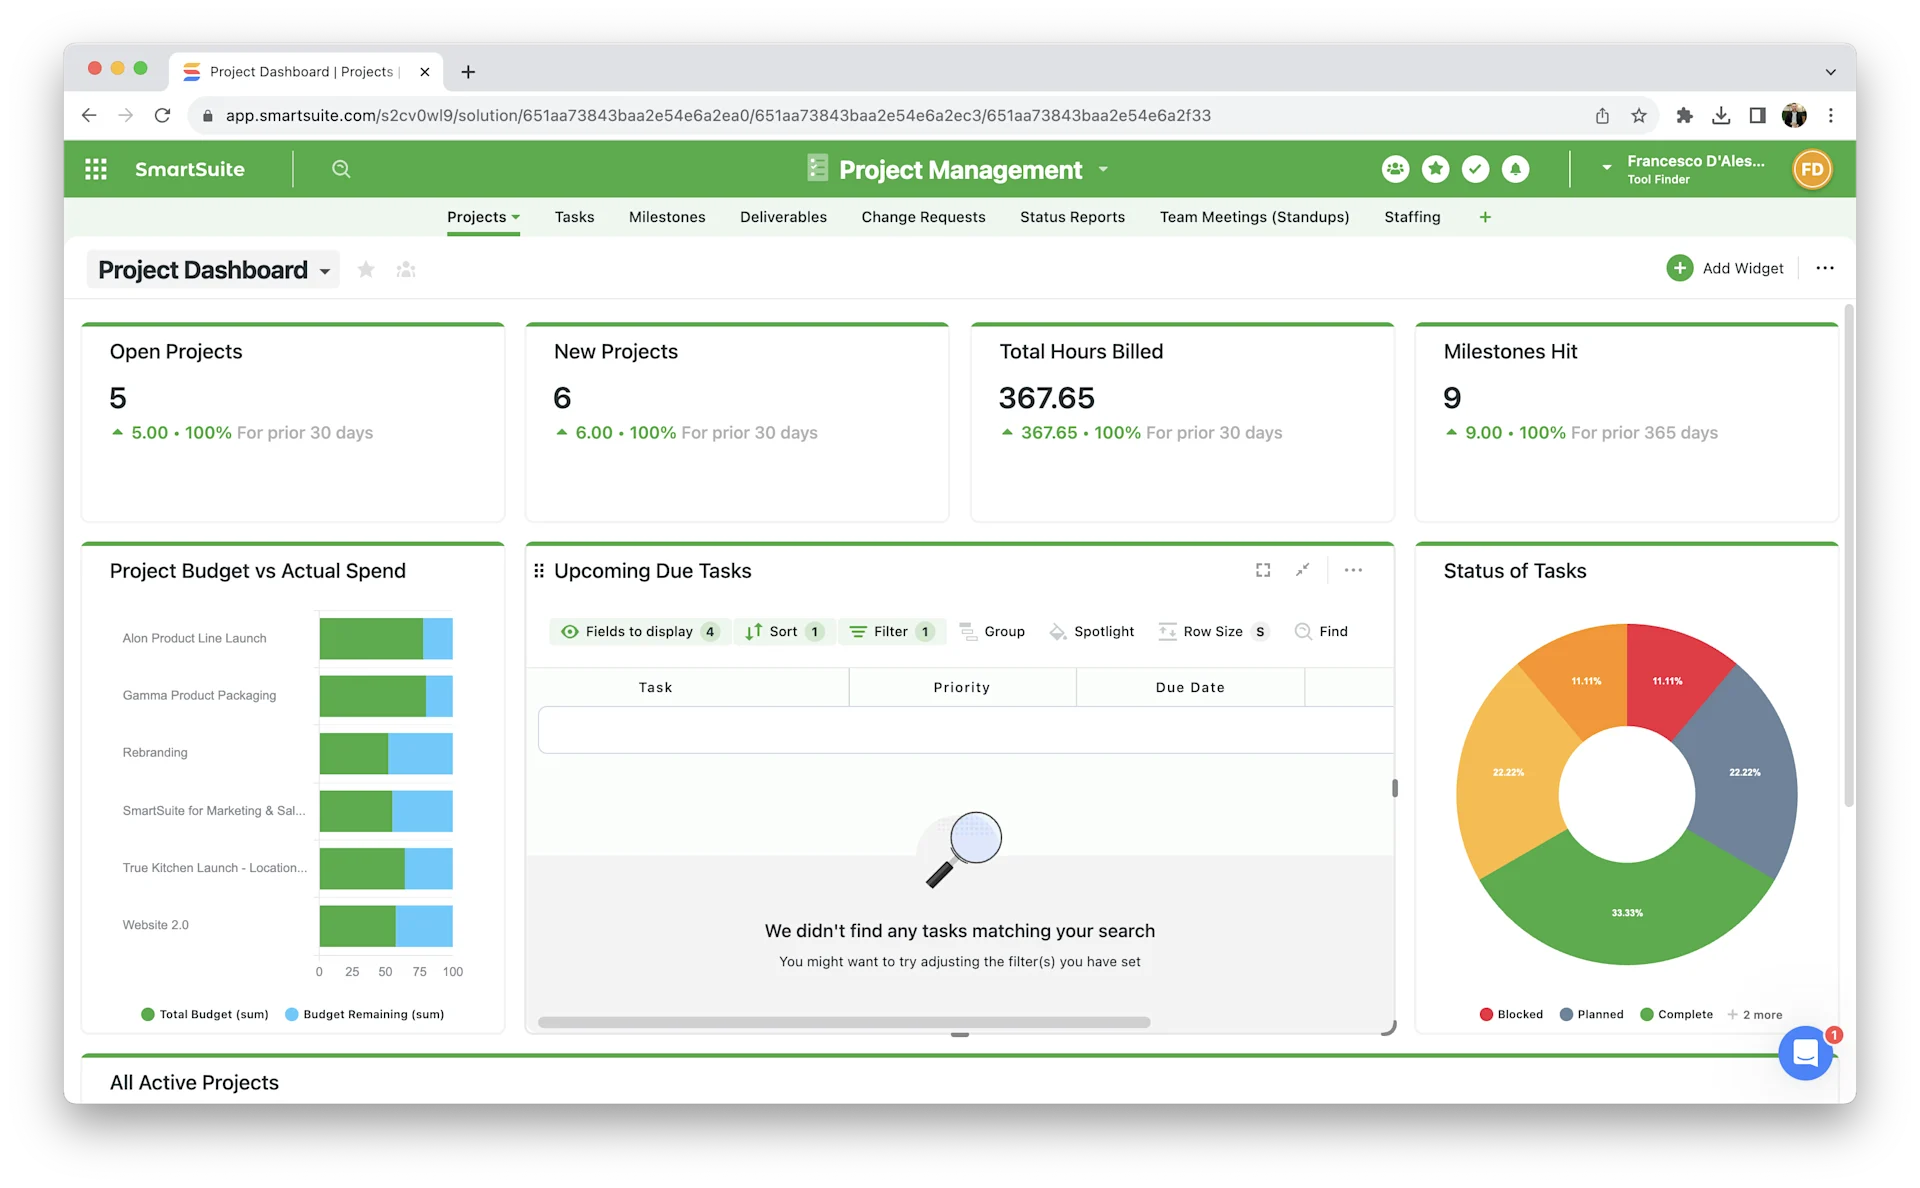Open the Spotlight option in Upcoming Due Tasks
1920x1188 pixels.
[x=1092, y=631]
